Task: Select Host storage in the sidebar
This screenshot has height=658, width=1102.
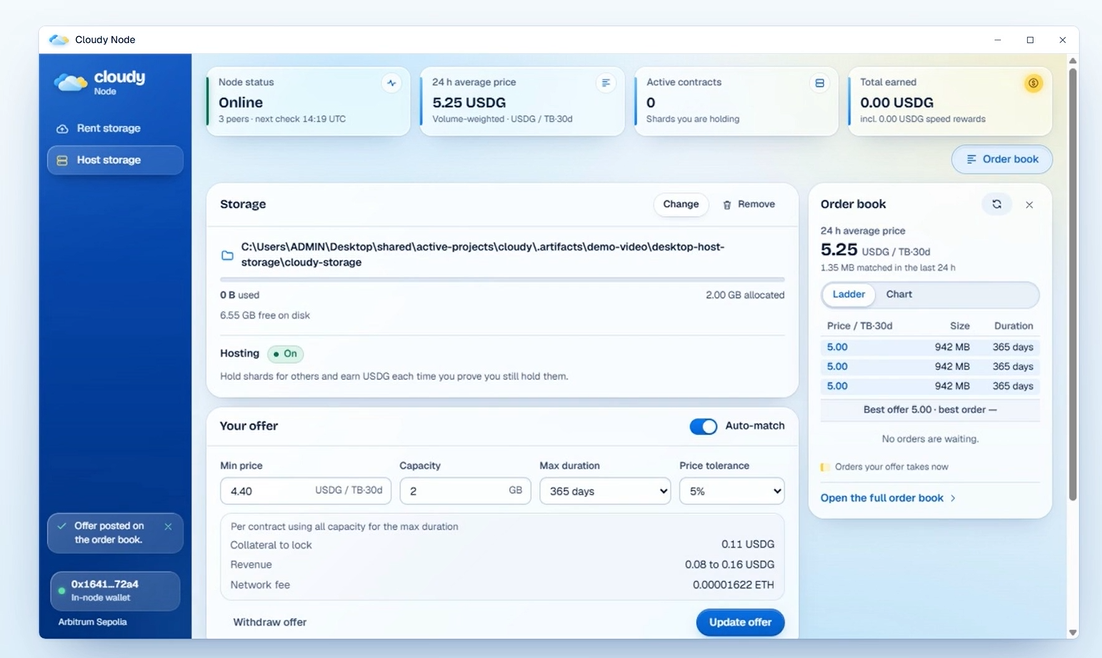Action: [x=115, y=160]
